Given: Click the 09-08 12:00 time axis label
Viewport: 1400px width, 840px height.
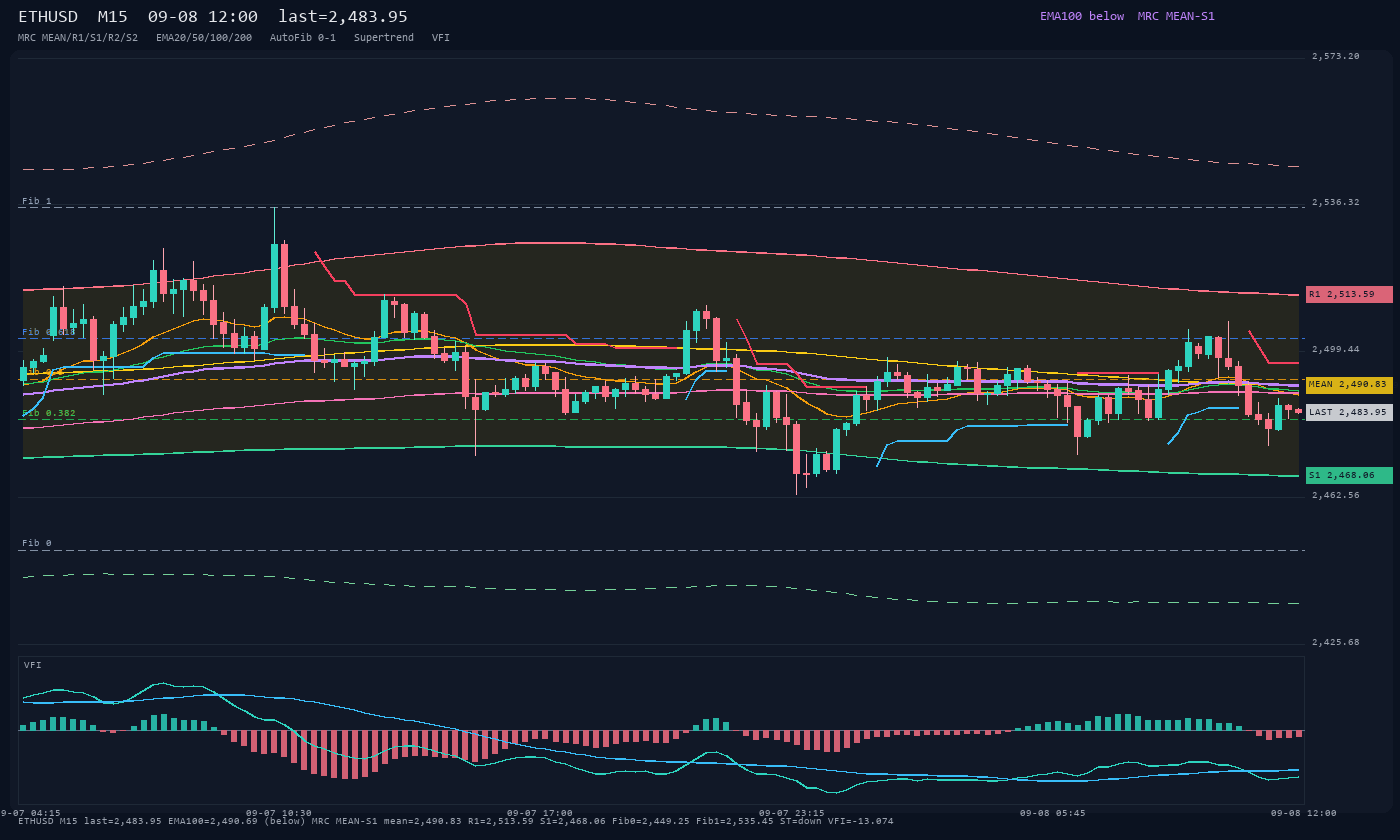Looking at the screenshot, I should (x=1304, y=813).
